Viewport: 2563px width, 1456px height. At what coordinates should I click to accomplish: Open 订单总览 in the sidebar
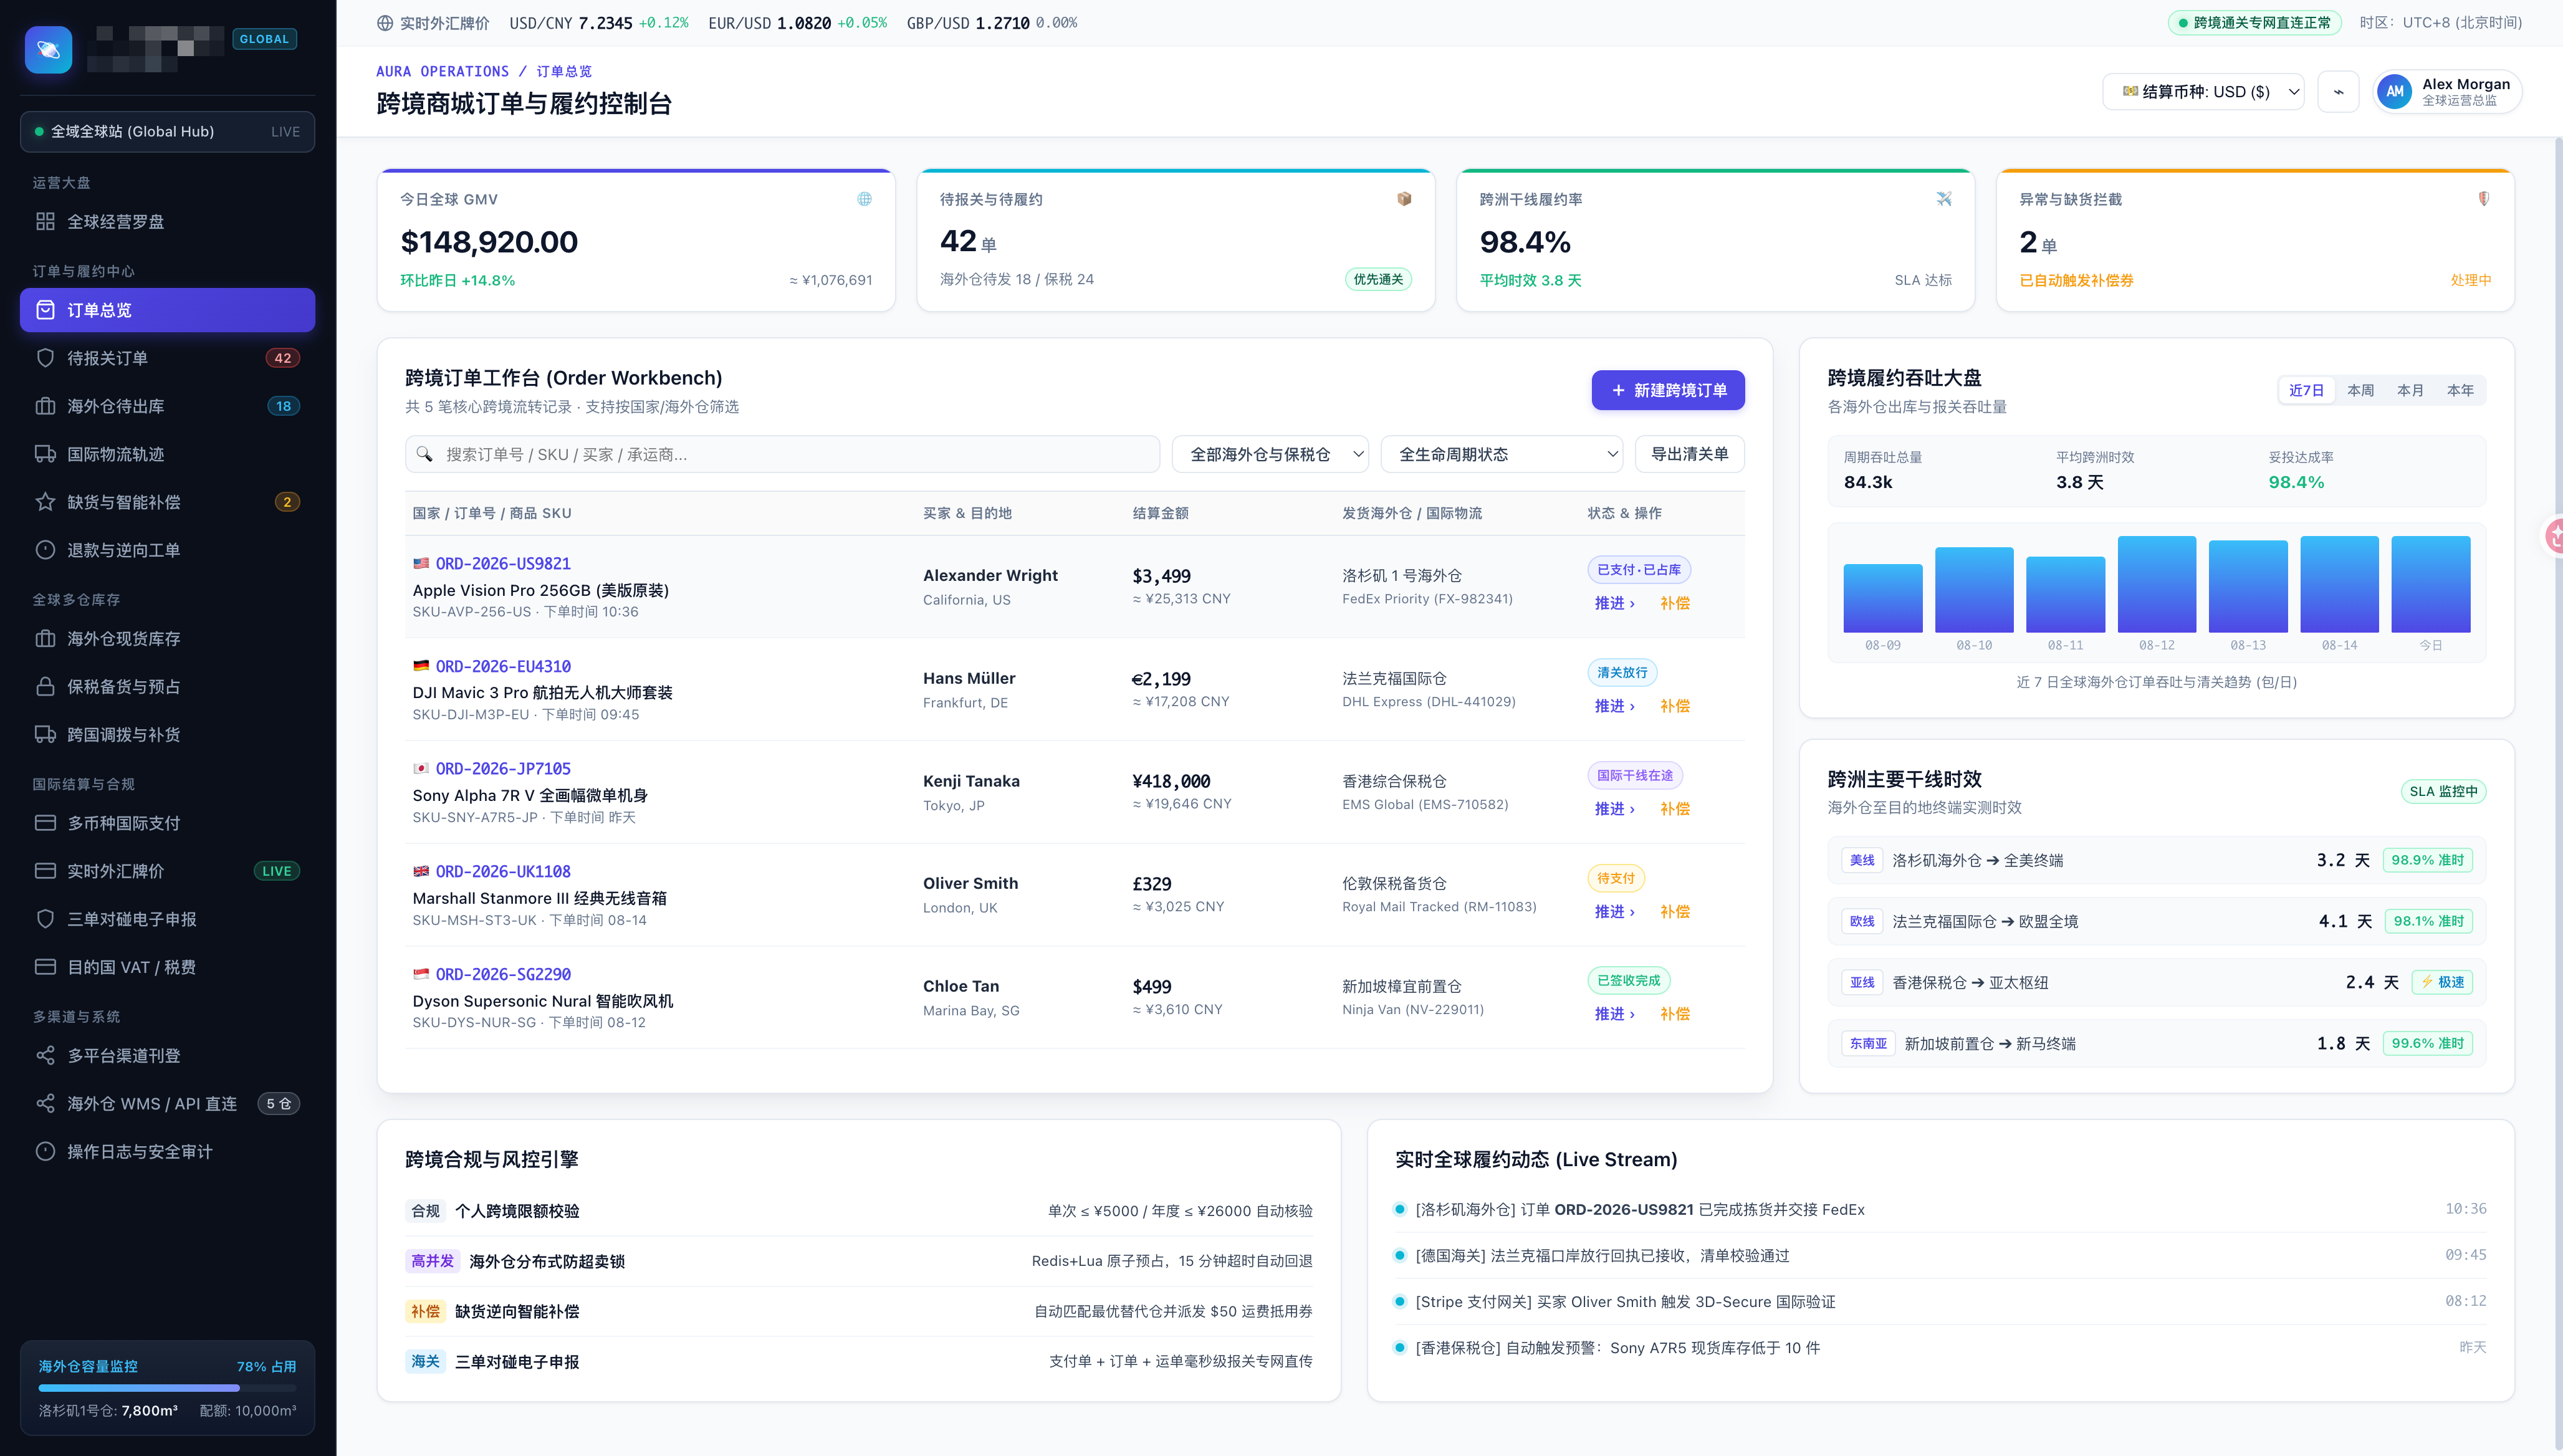(x=167, y=310)
